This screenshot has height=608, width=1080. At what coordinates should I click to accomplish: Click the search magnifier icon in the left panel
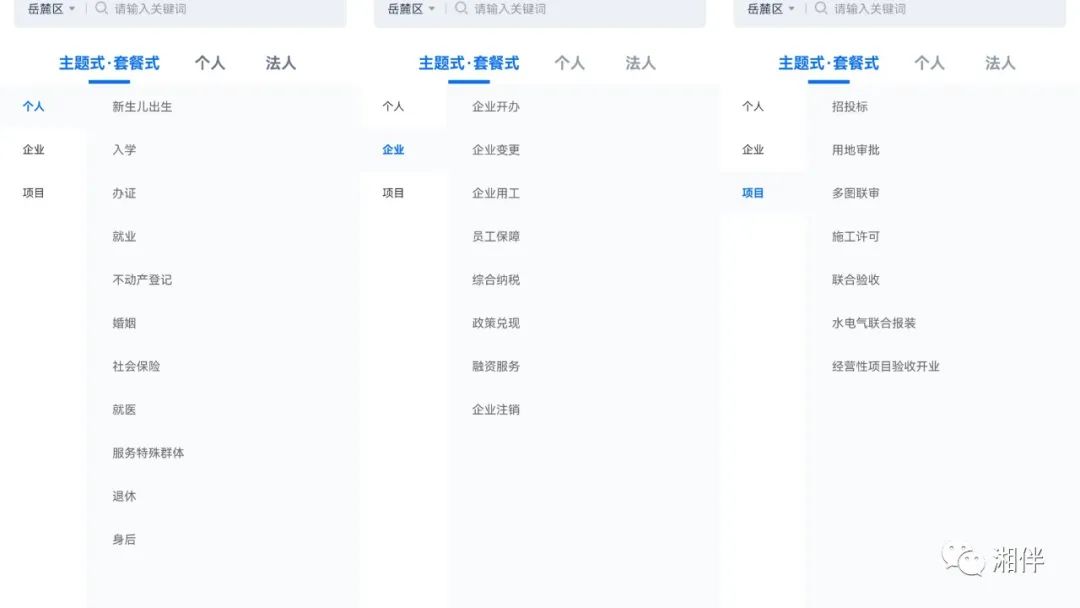[100, 9]
